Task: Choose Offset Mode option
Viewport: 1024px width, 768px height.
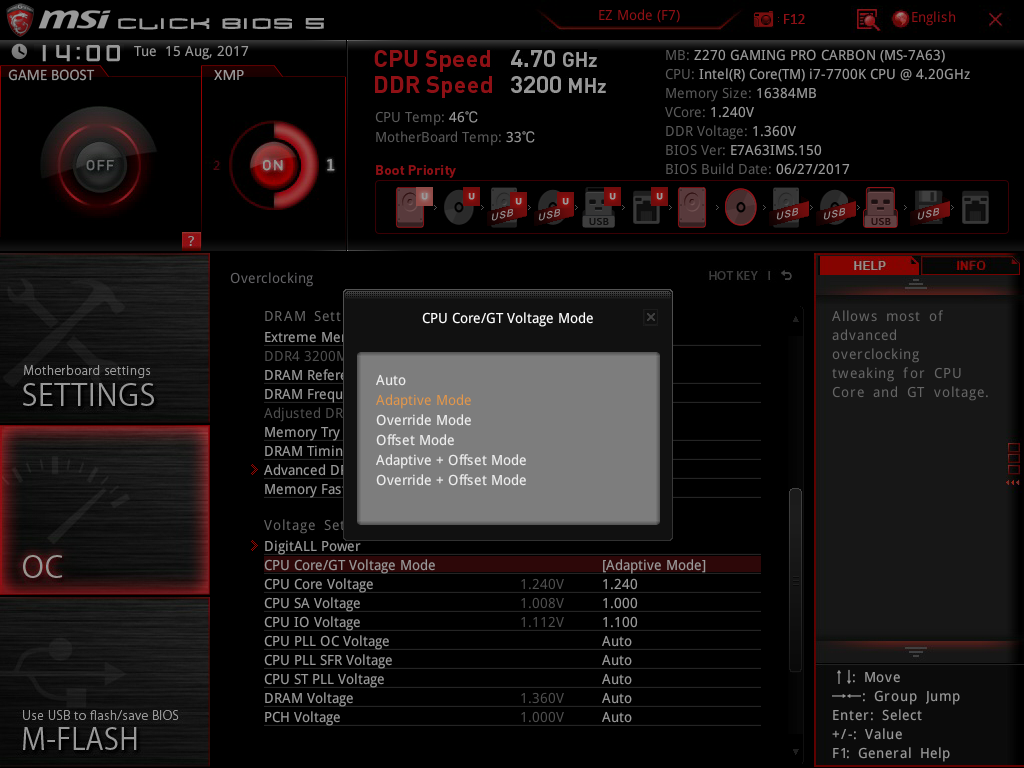Action: (415, 440)
